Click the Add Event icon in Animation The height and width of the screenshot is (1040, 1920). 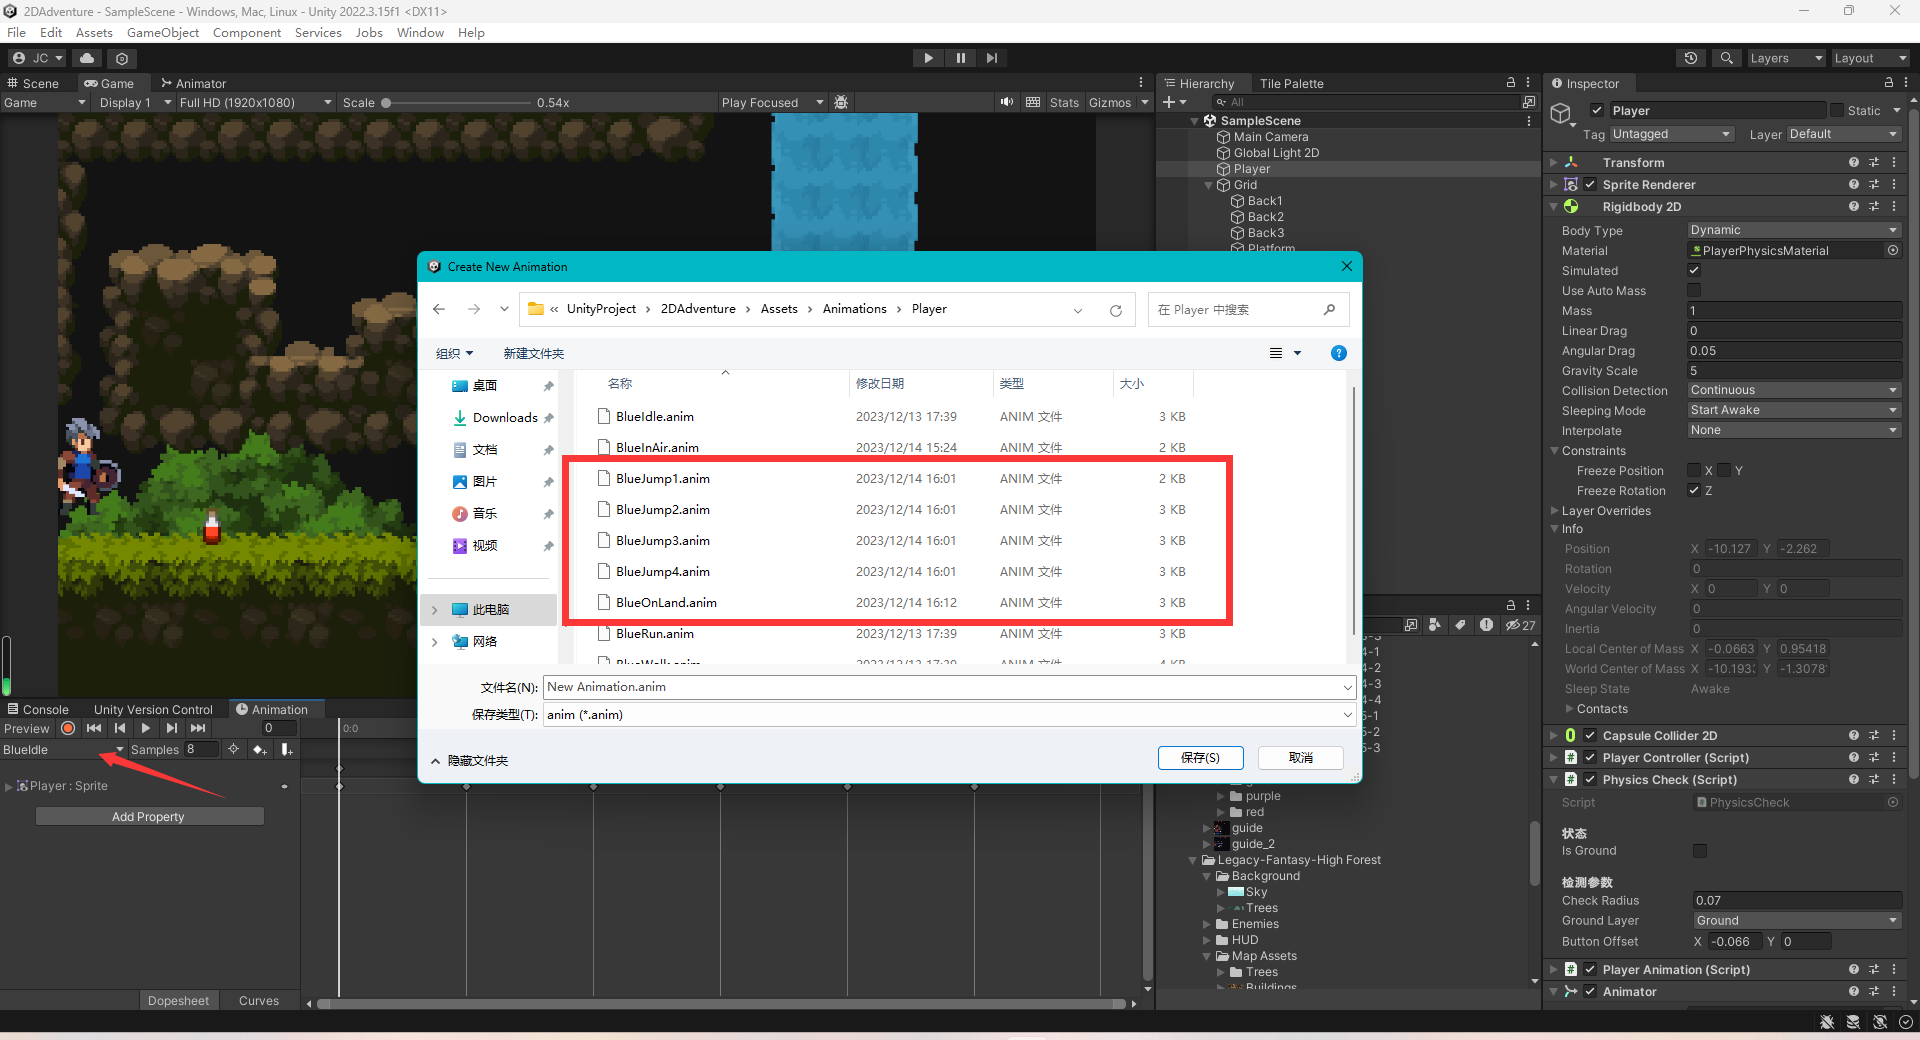click(287, 749)
